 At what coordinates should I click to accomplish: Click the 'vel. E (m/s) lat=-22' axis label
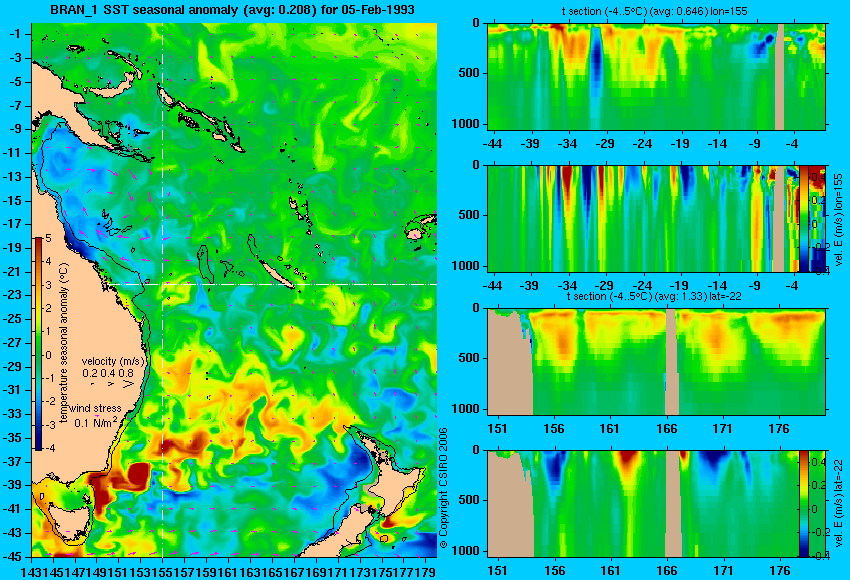point(838,505)
